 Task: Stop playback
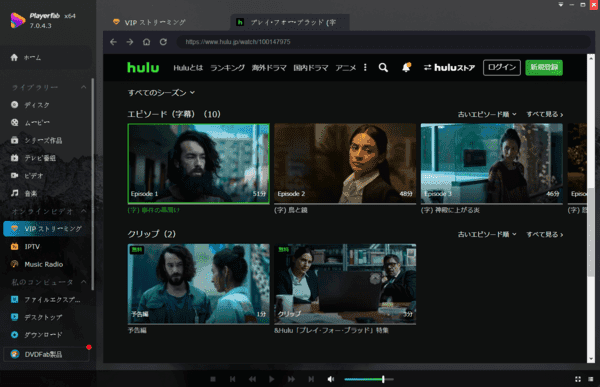click(213, 379)
